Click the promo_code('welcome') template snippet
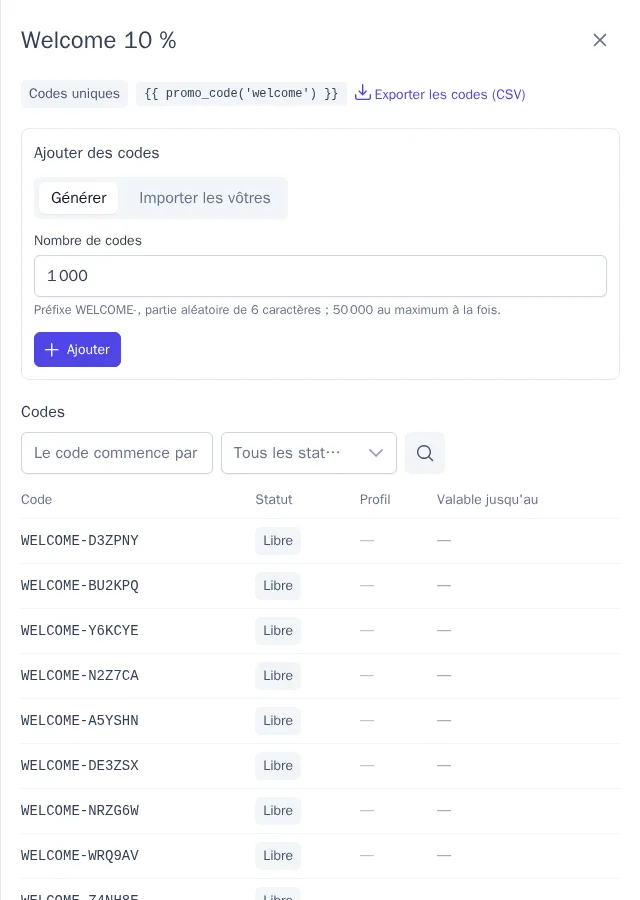 click(x=241, y=94)
